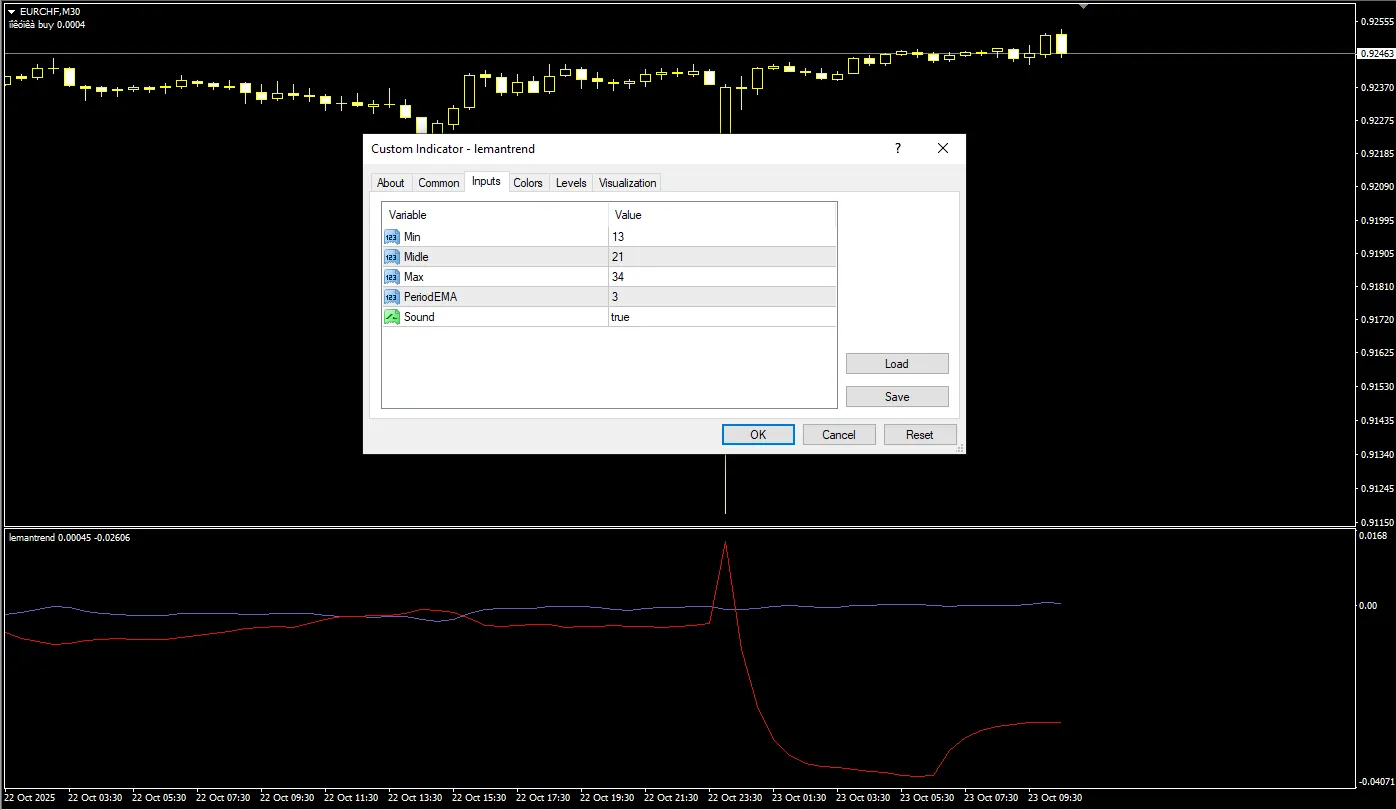Screen dimensions: 1396x810
Task: Select the Max value 34 cell
Action: [722, 277]
